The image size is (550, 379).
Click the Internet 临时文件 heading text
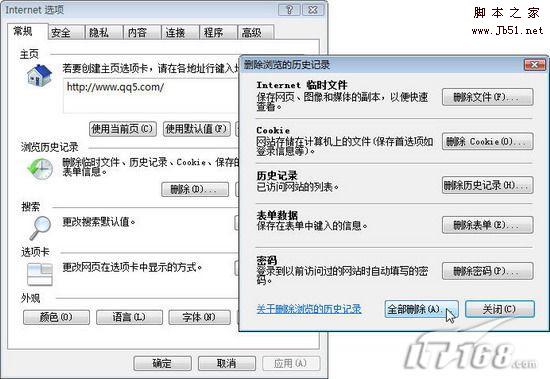(302, 85)
